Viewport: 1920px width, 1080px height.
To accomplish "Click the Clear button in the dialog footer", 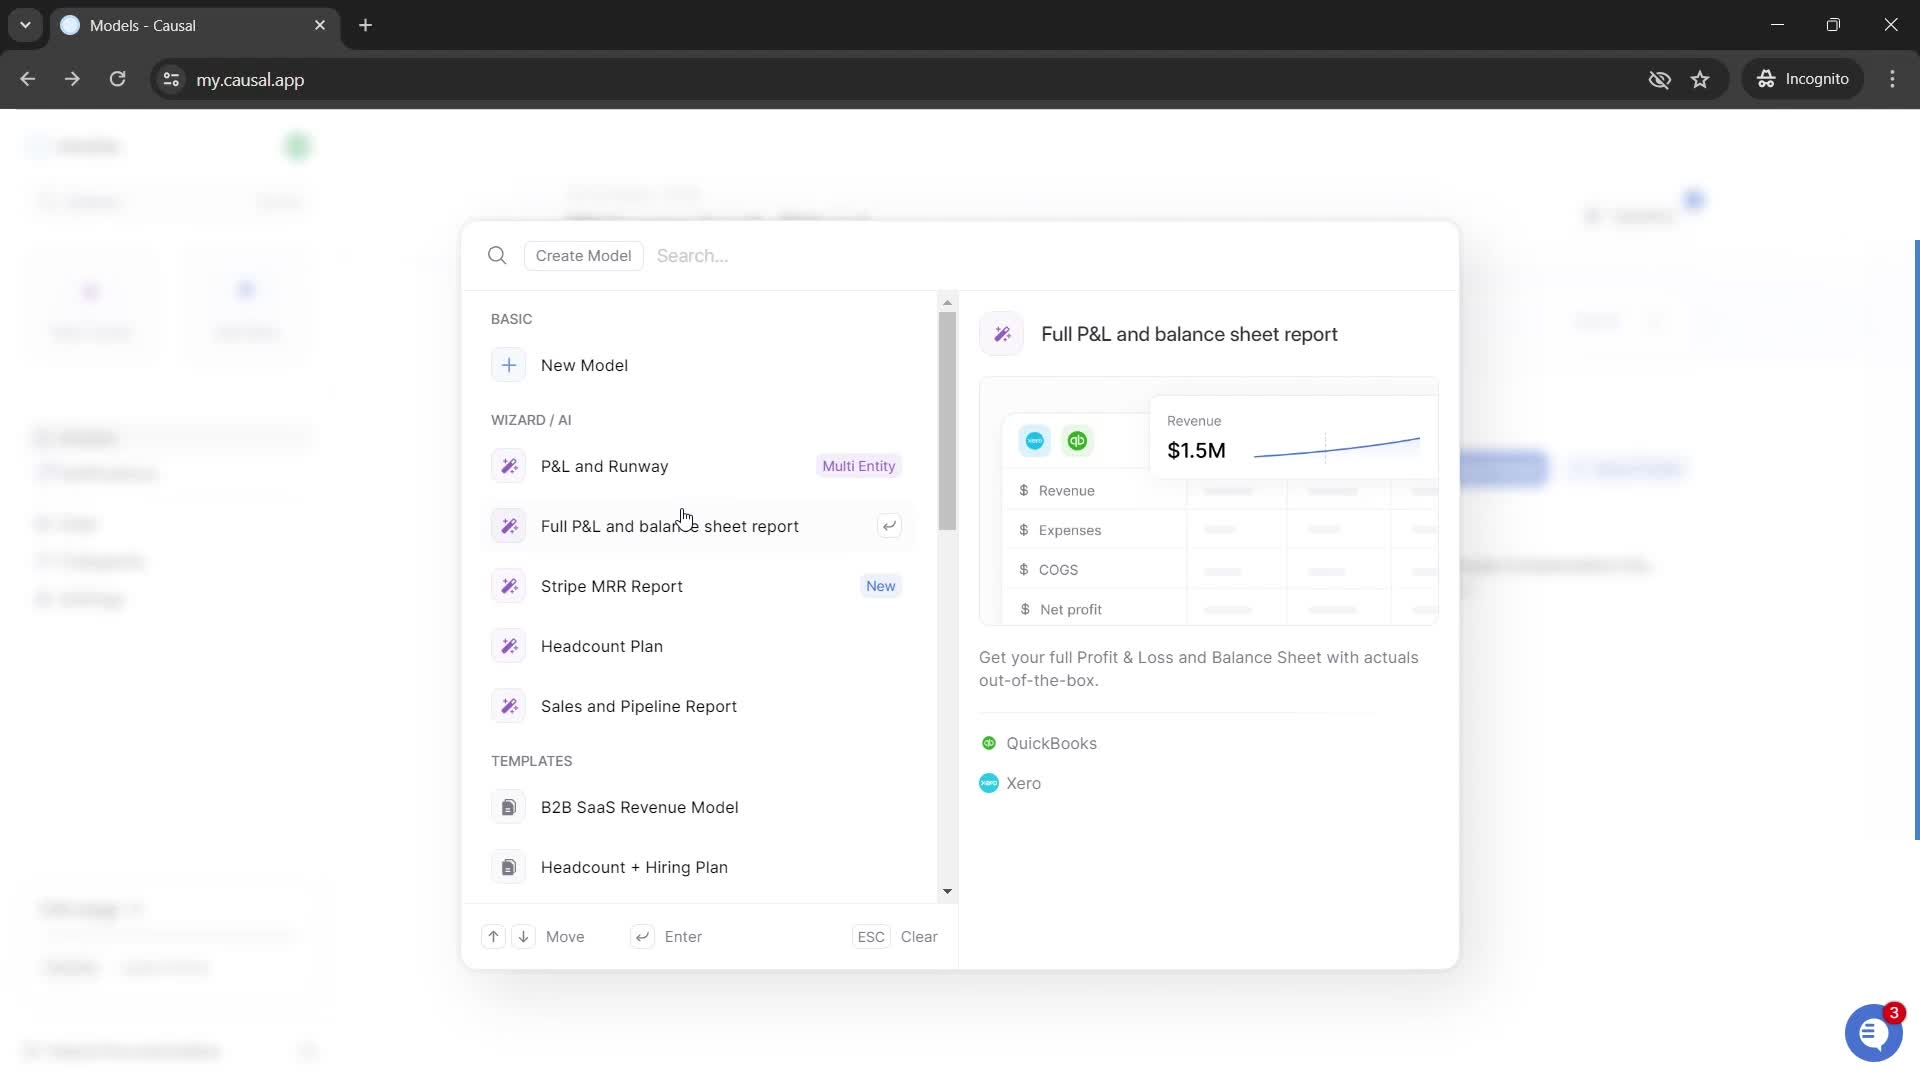I will (920, 935).
